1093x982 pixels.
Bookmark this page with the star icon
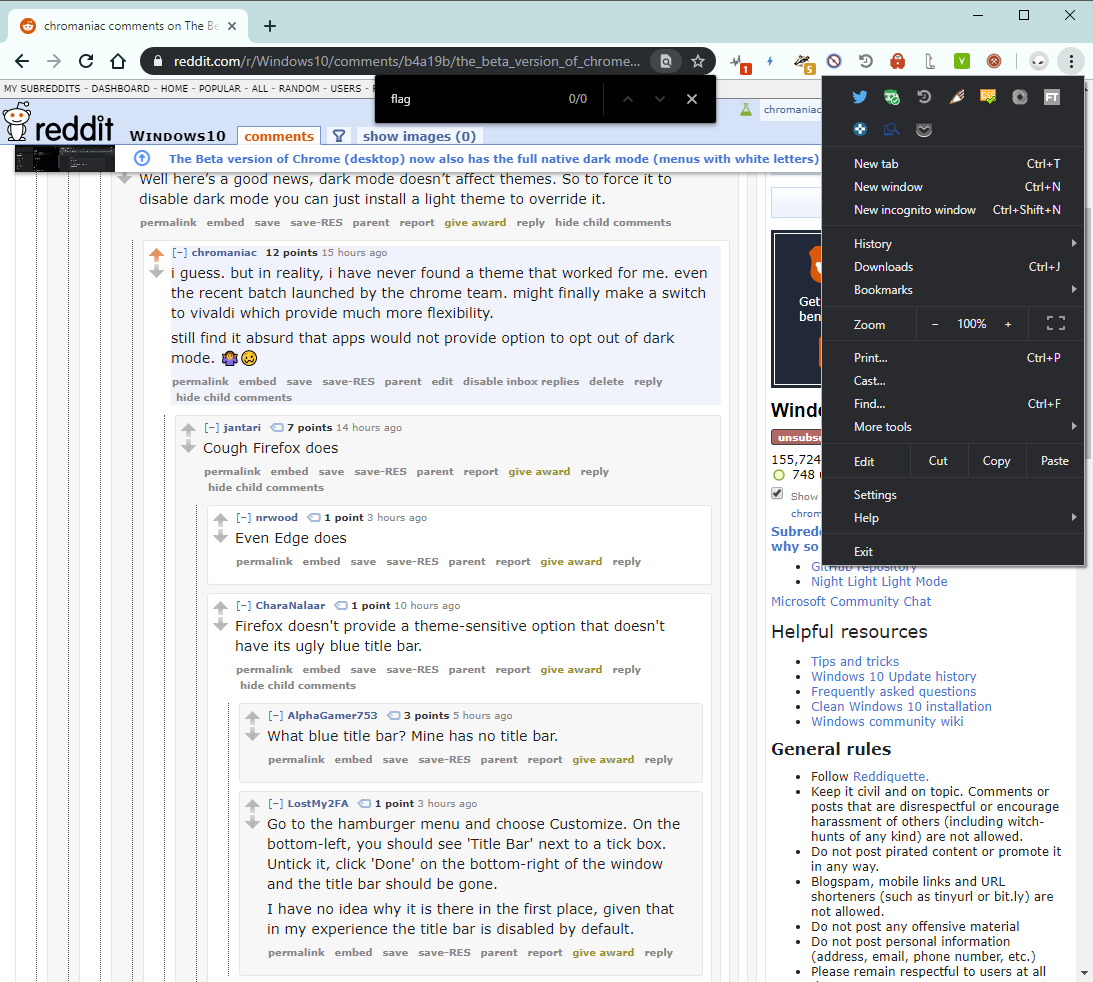tap(698, 61)
